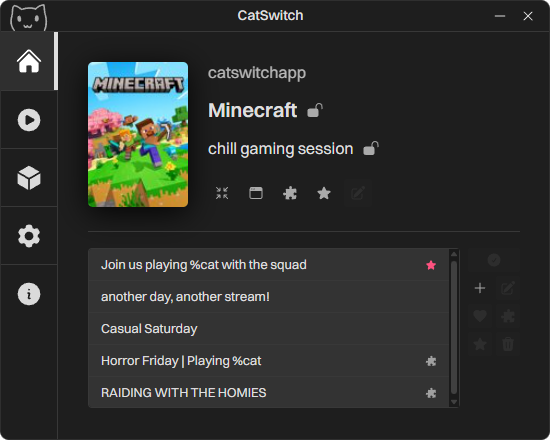The width and height of the screenshot is (550, 440).
Task: Click the star icon under stream title
Action: (324, 193)
